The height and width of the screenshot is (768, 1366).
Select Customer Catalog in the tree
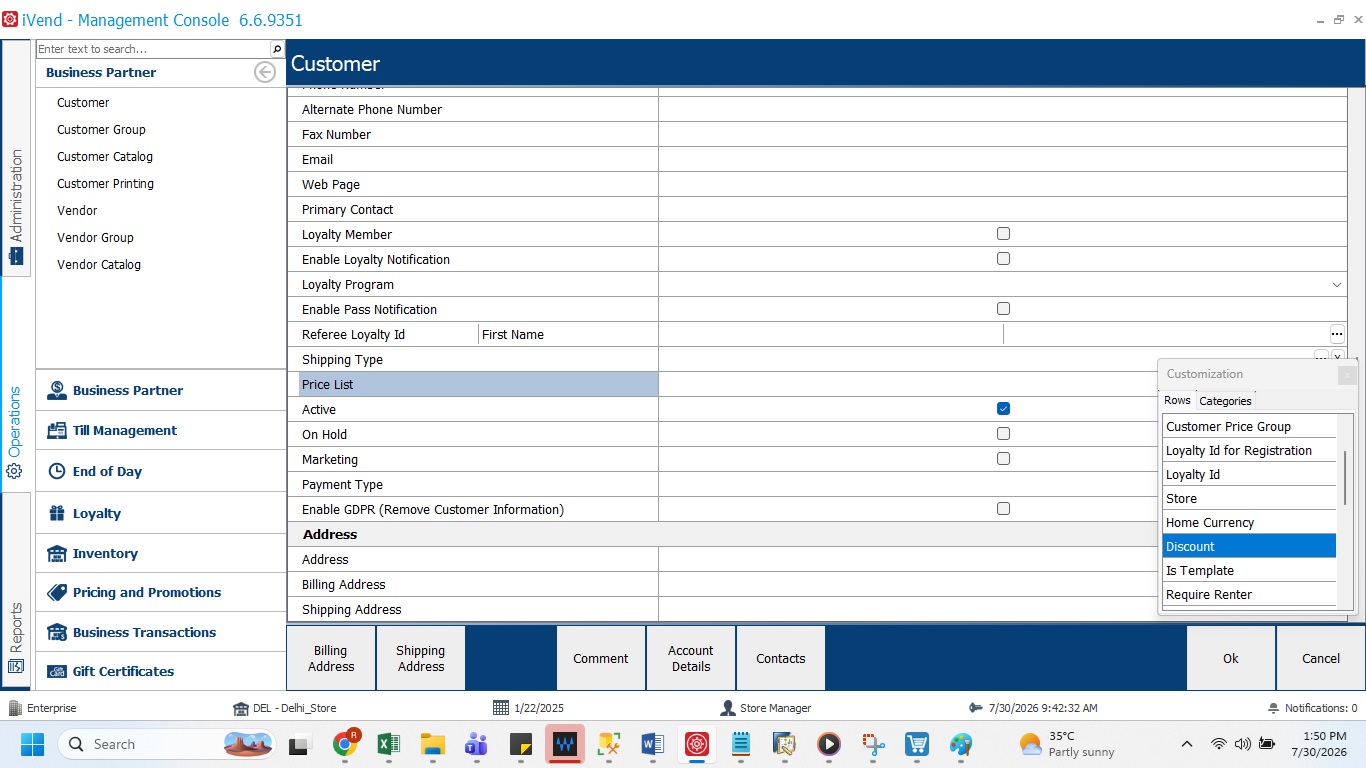pyautogui.click(x=105, y=157)
